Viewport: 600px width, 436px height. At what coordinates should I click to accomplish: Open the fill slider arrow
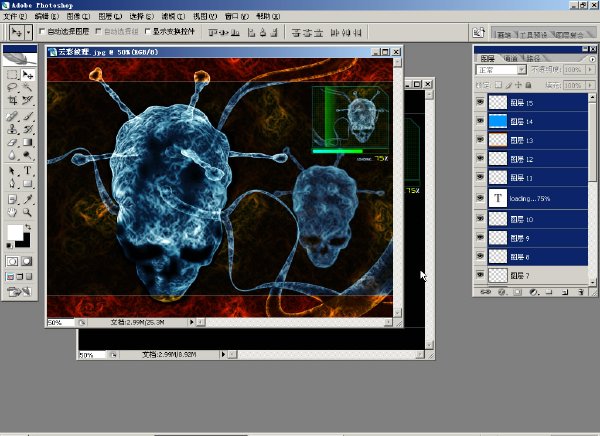coord(590,85)
